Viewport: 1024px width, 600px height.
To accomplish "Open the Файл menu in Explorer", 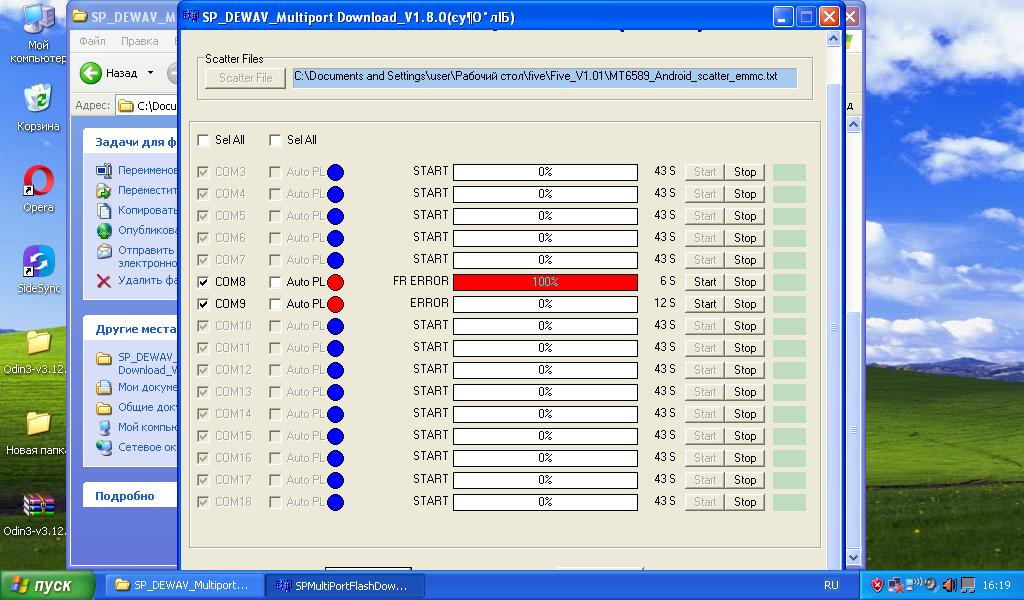I will pos(92,42).
